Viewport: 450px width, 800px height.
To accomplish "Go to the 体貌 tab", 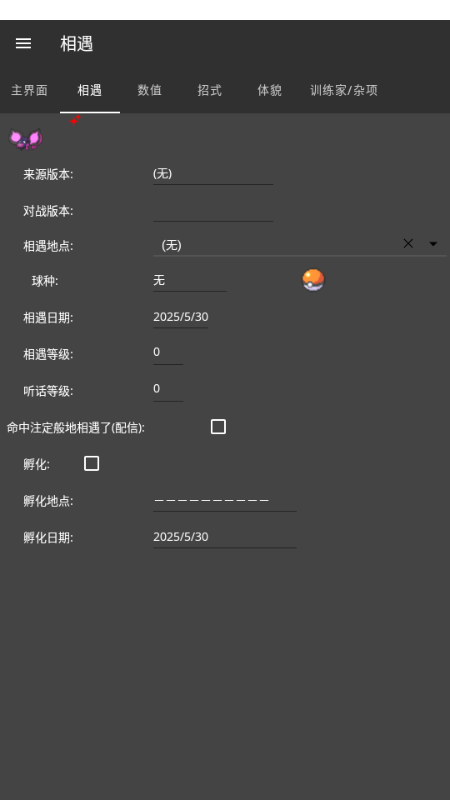I will point(269,91).
